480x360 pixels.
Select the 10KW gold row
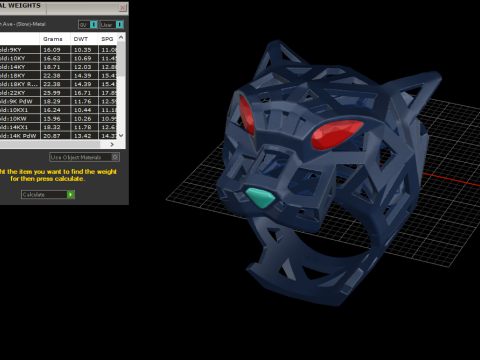coord(58,119)
